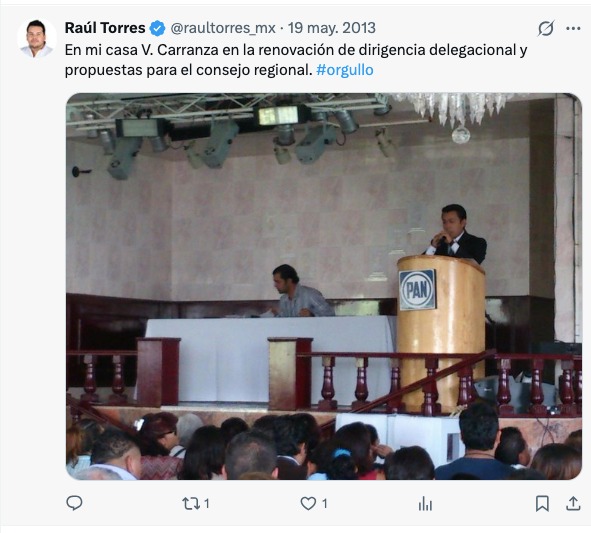Click the blue verified badge

point(158,28)
